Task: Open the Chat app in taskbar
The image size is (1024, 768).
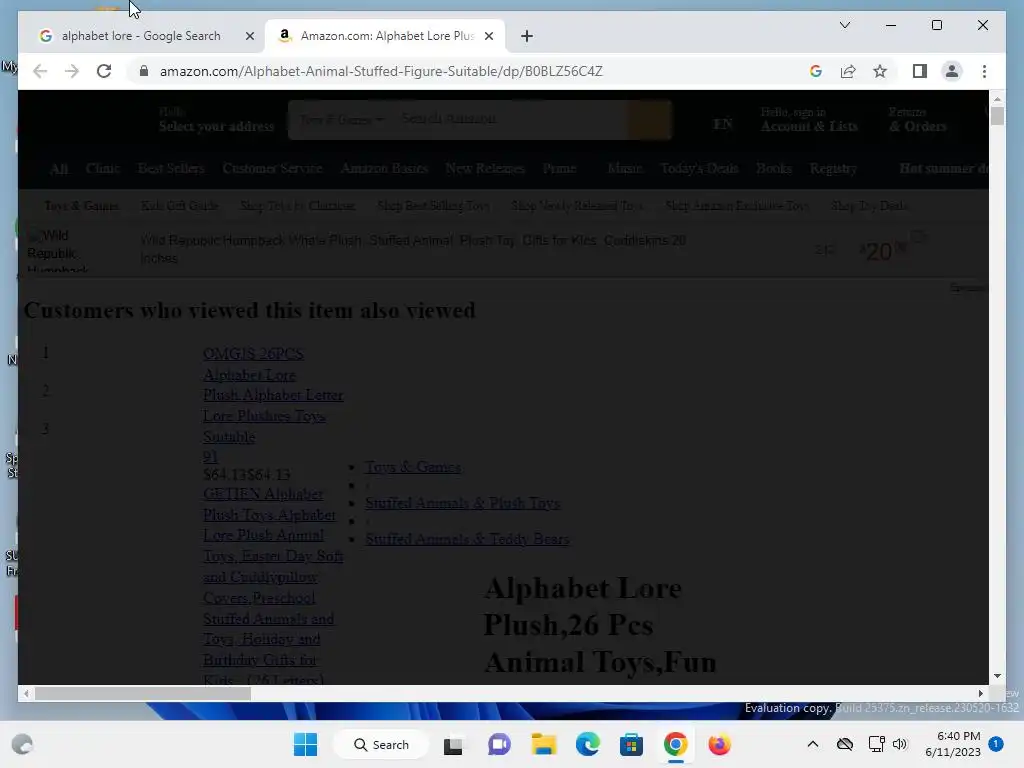Action: 499,744
